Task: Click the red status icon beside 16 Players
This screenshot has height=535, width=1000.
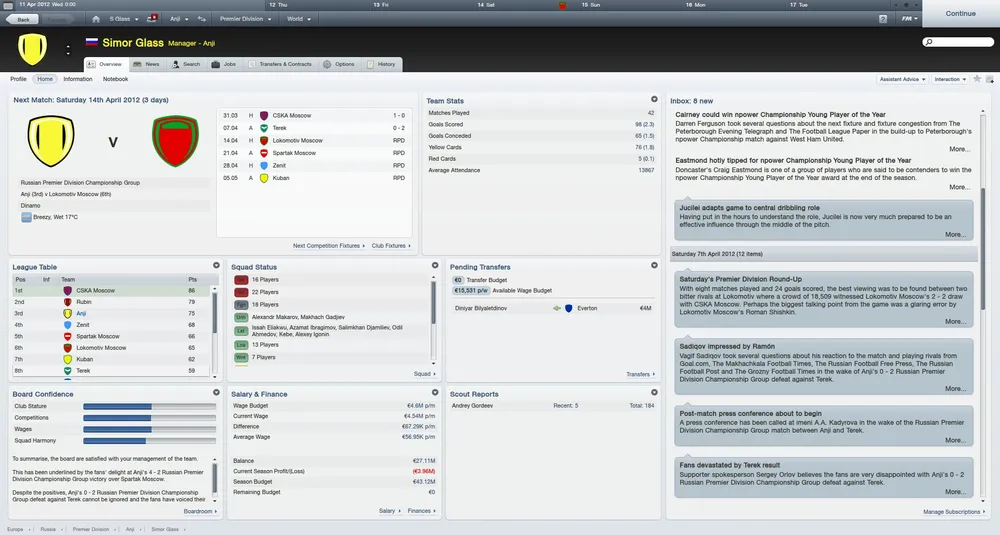Action: coord(241,280)
